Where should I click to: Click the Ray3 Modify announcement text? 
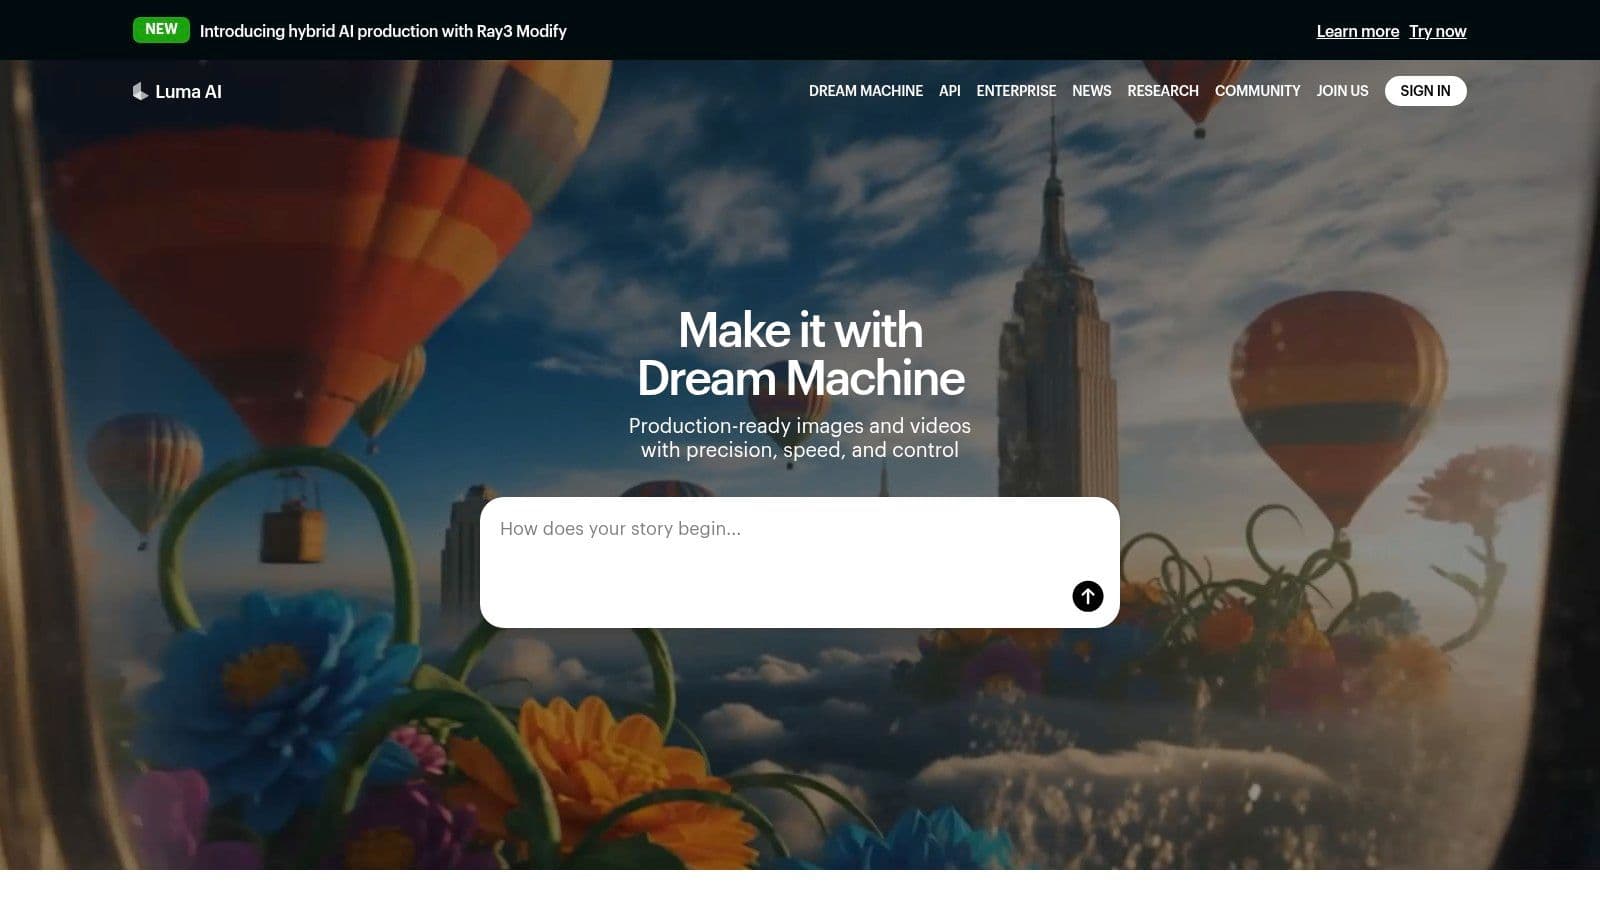(x=383, y=31)
